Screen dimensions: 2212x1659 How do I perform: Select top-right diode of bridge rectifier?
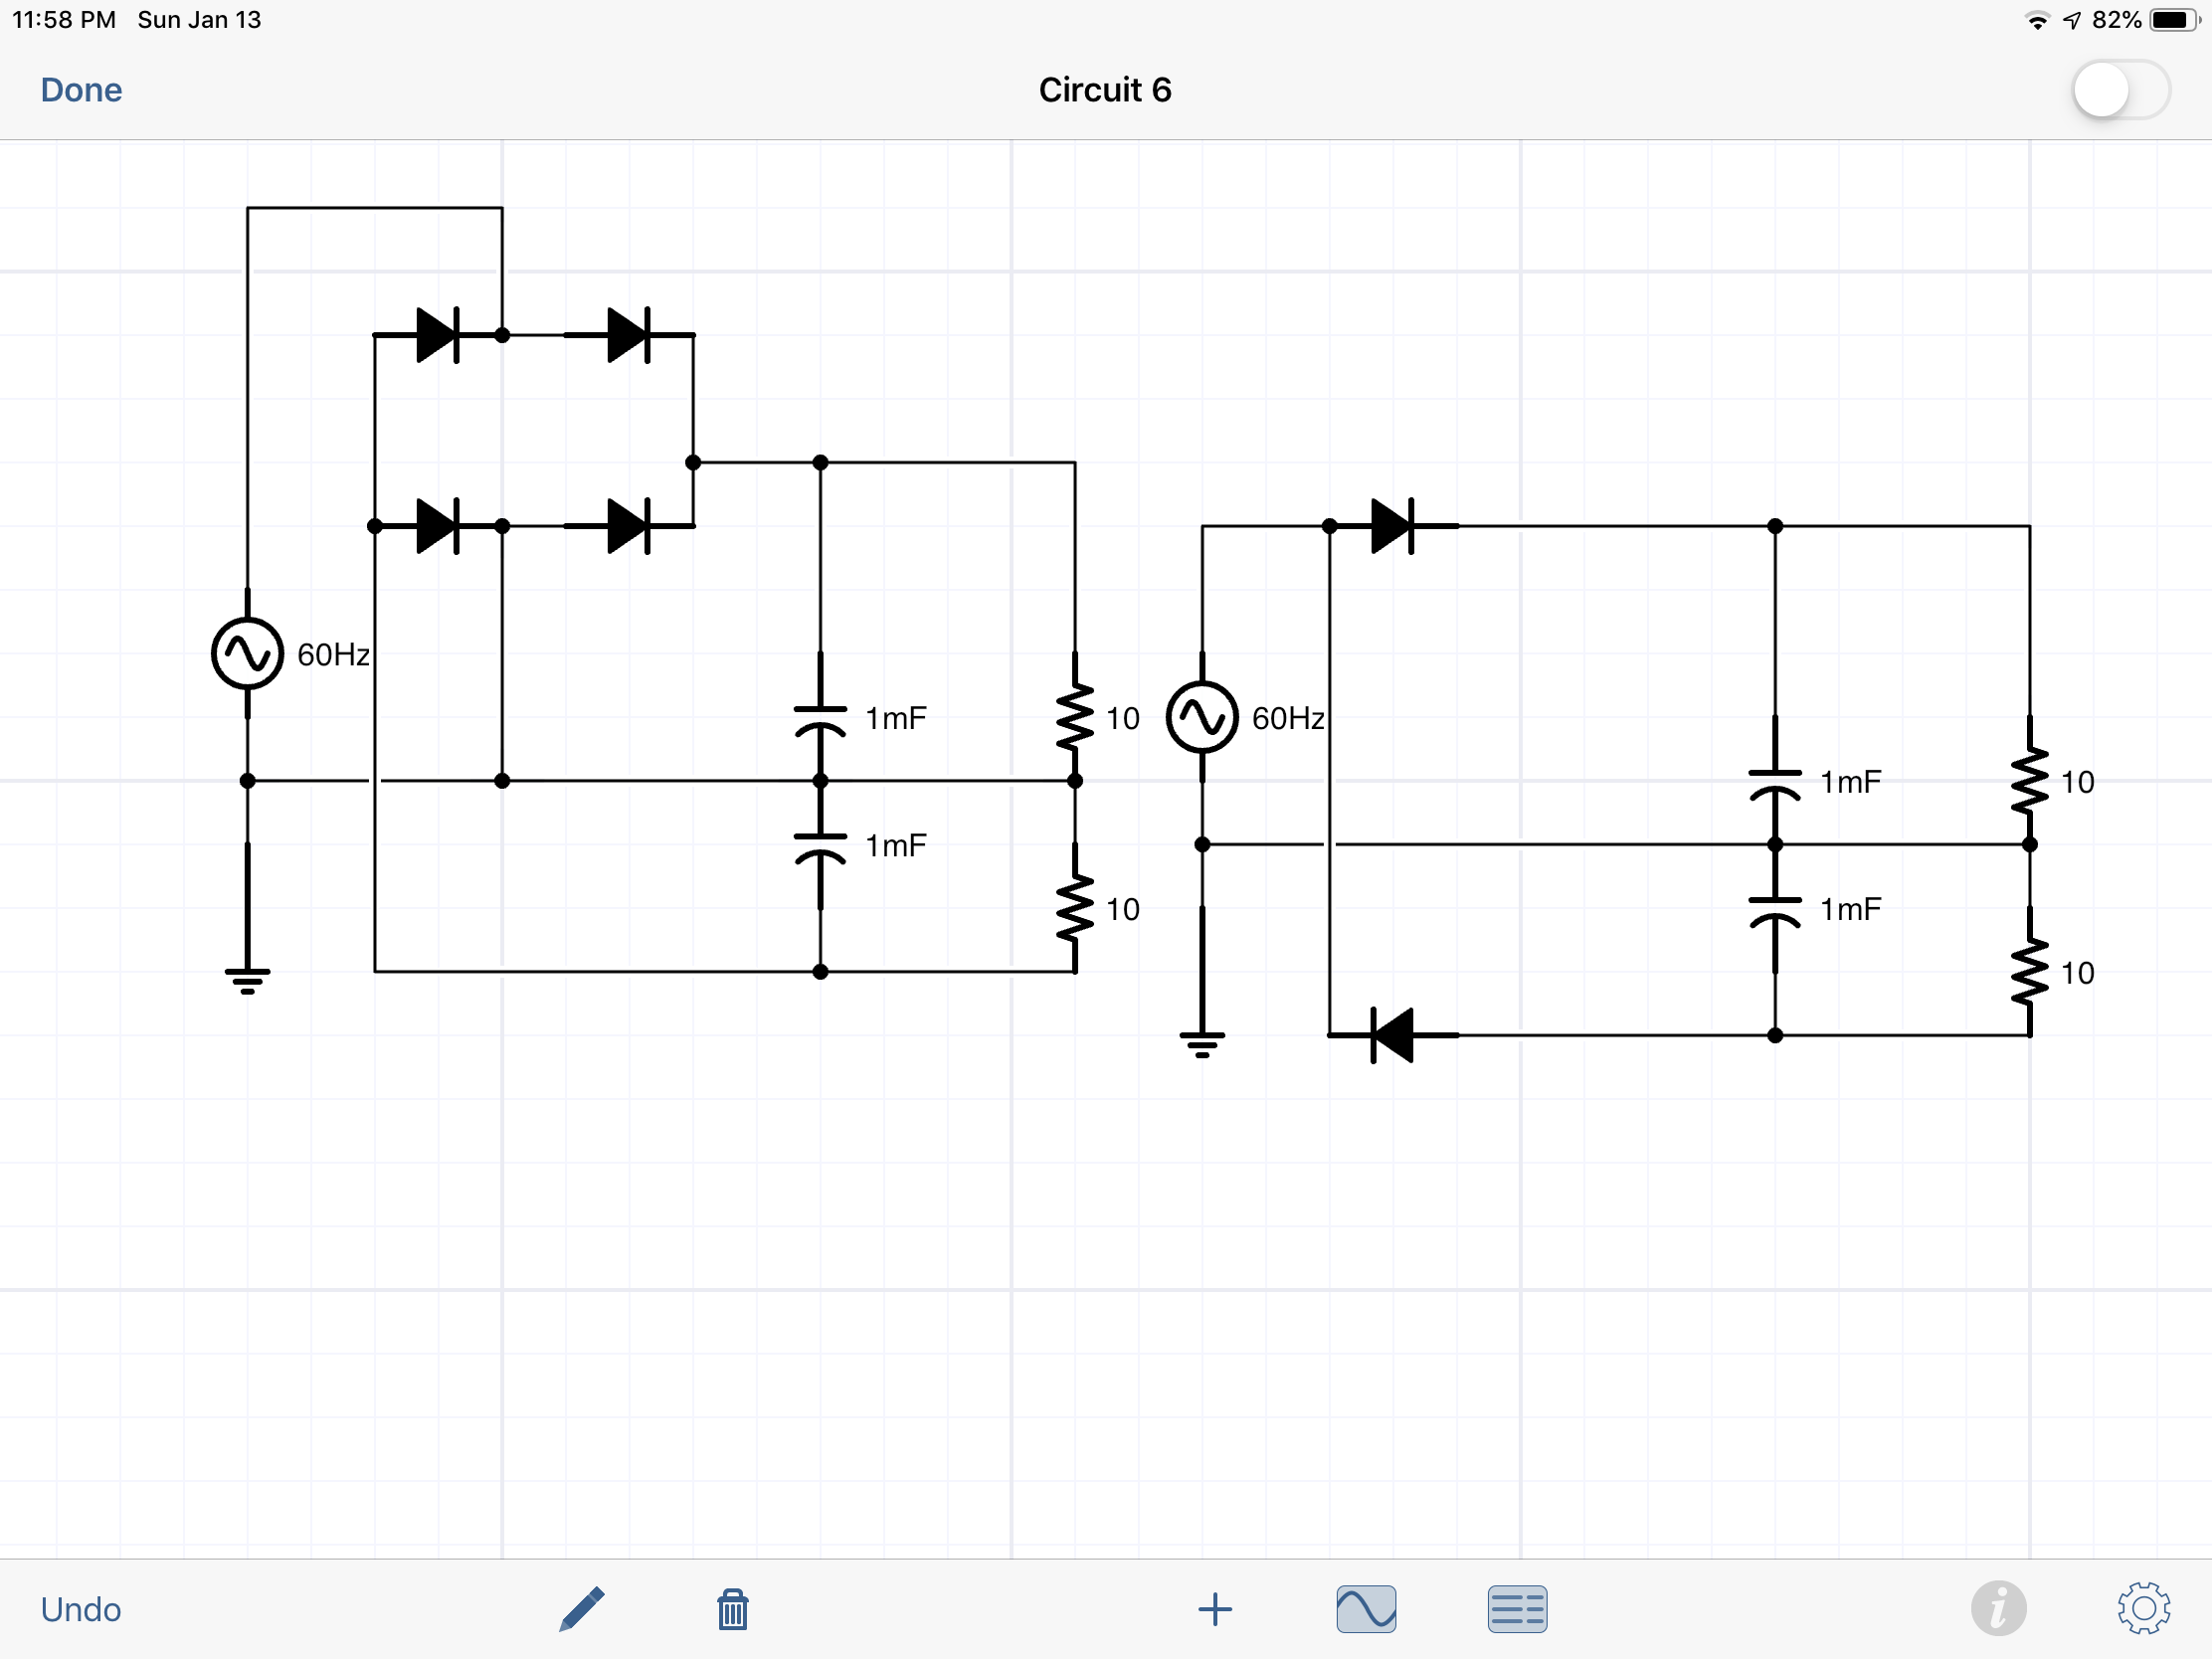[x=629, y=335]
